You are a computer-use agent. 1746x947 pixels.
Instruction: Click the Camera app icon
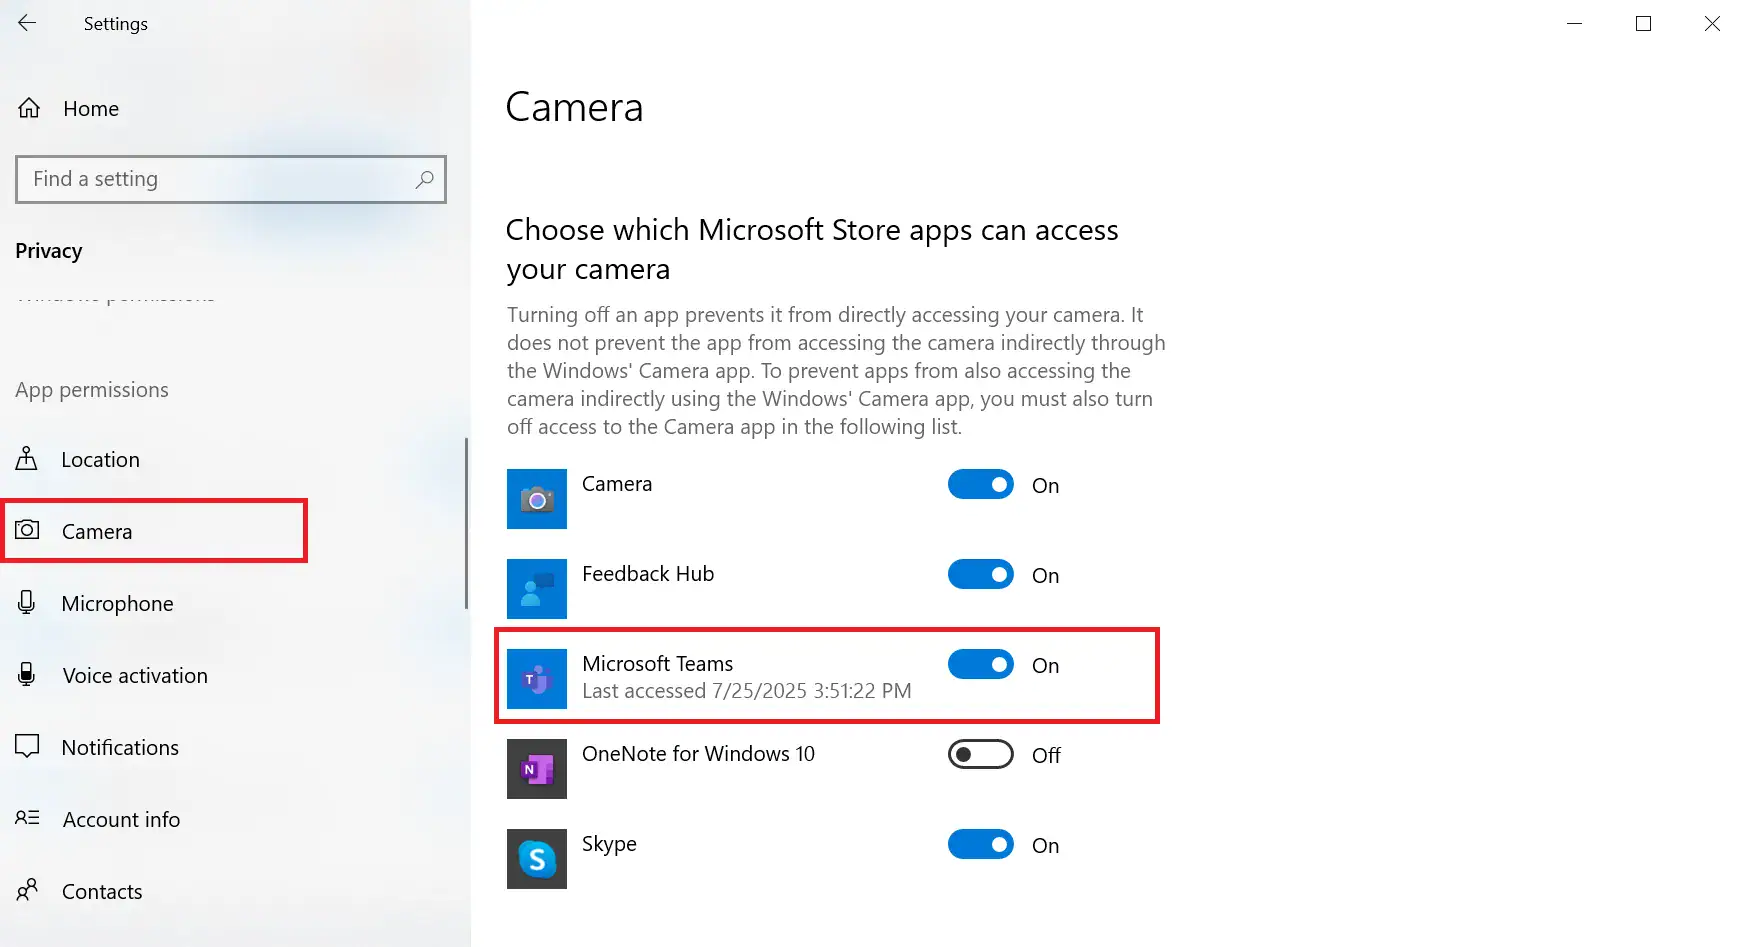point(537,499)
